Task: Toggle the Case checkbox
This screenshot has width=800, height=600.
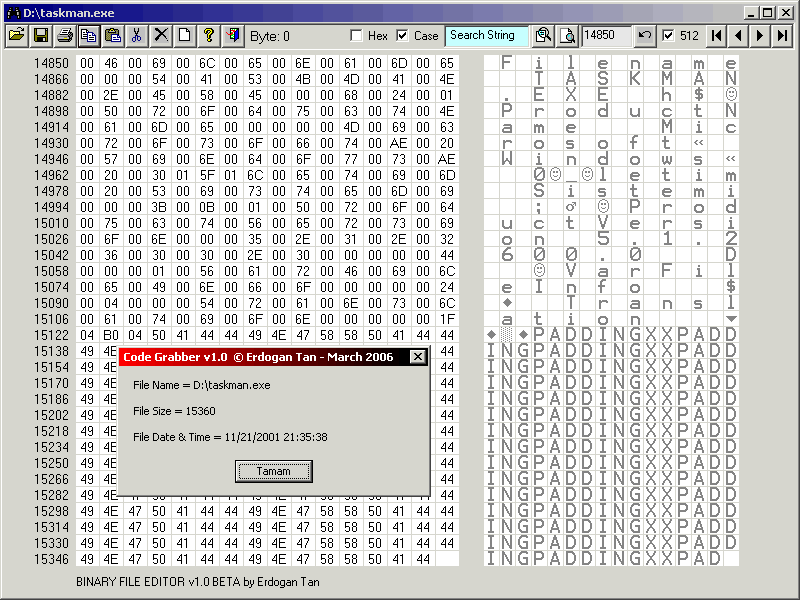Action: point(402,36)
